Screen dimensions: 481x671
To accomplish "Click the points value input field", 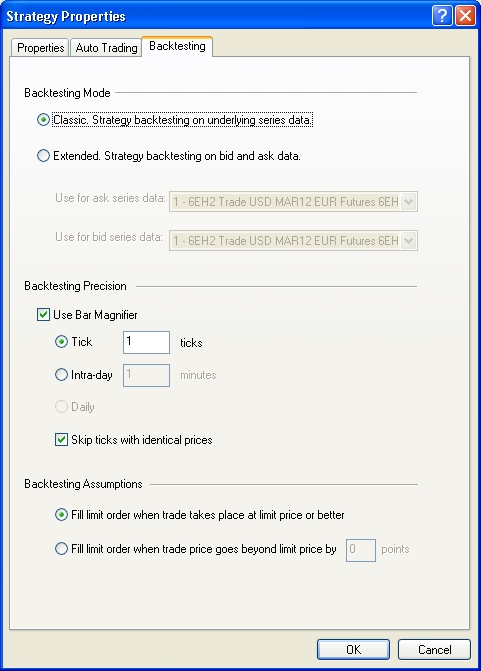I will pyautogui.click(x=361, y=550).
